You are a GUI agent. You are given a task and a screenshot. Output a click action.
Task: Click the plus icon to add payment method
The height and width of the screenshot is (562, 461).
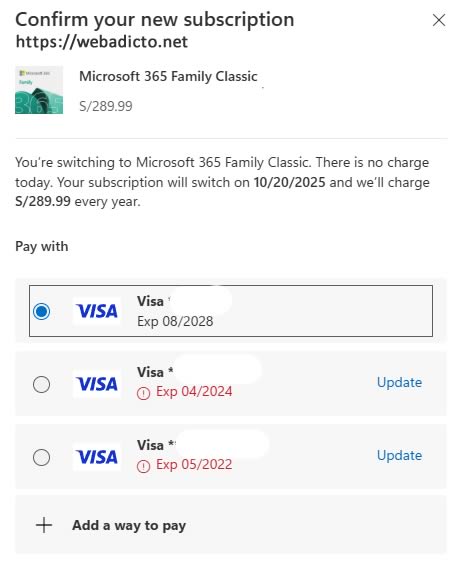click(44, 525)
